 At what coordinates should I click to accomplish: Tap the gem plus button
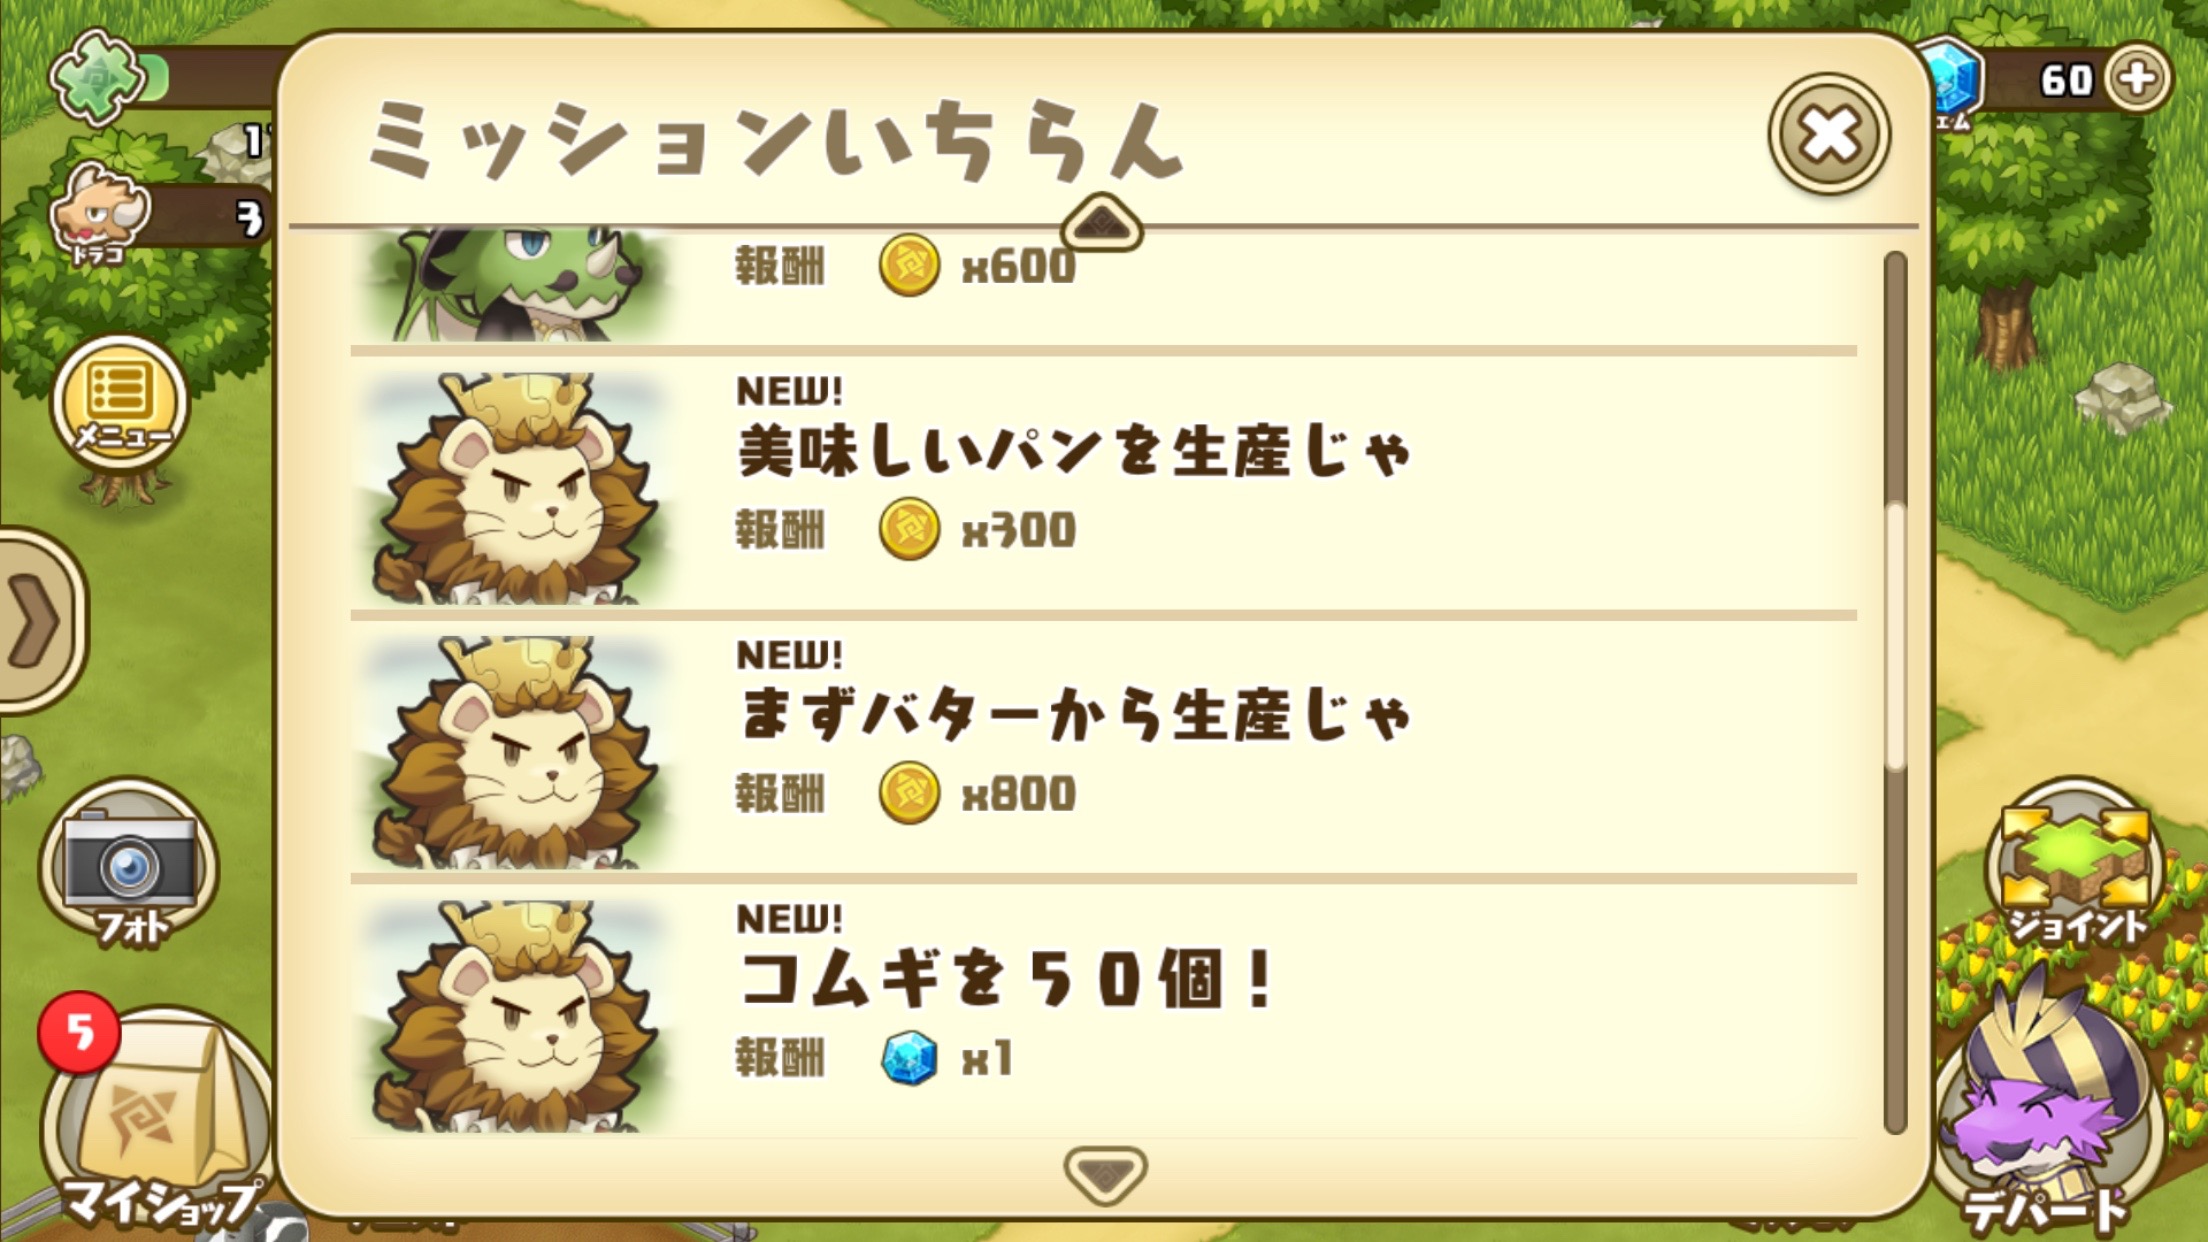tap(2136, 78)
